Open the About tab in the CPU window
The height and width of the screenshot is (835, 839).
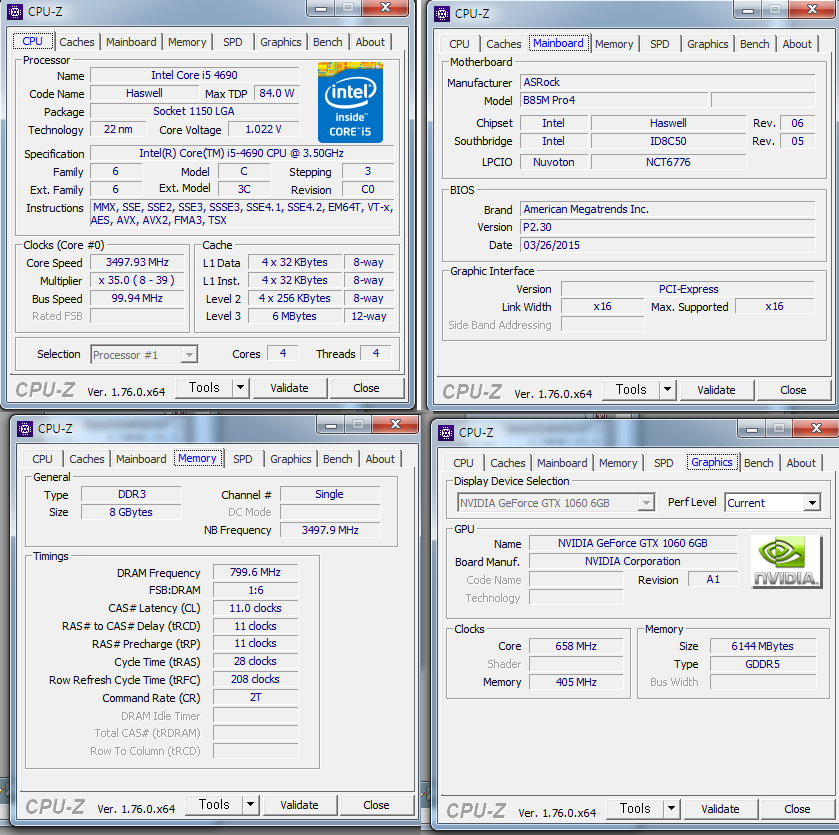tap(370, 42)
